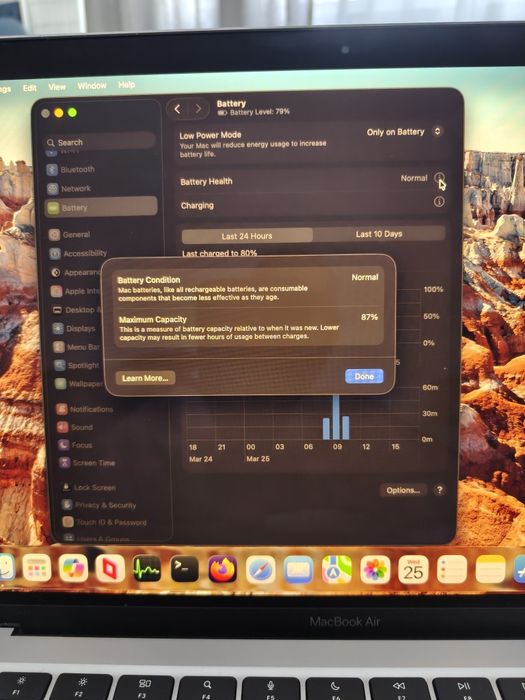525x700 pixels.
Task: Click the 'Last charged to 80%' text
Action: click(x=219, y=253)
